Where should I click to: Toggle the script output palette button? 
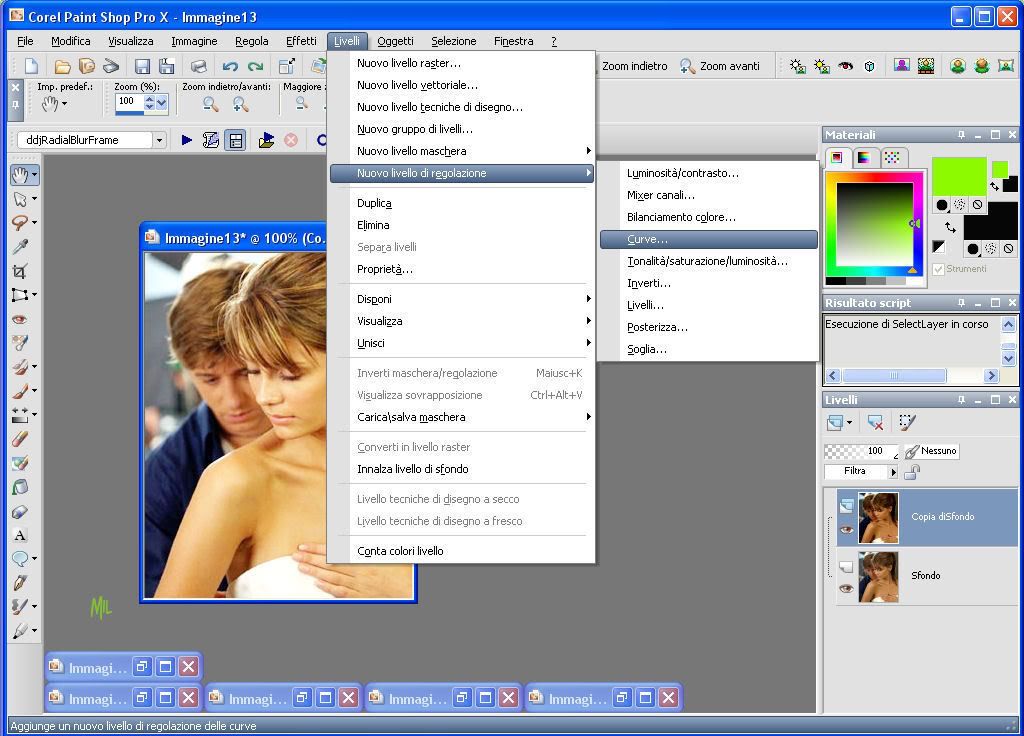(236, 140)
